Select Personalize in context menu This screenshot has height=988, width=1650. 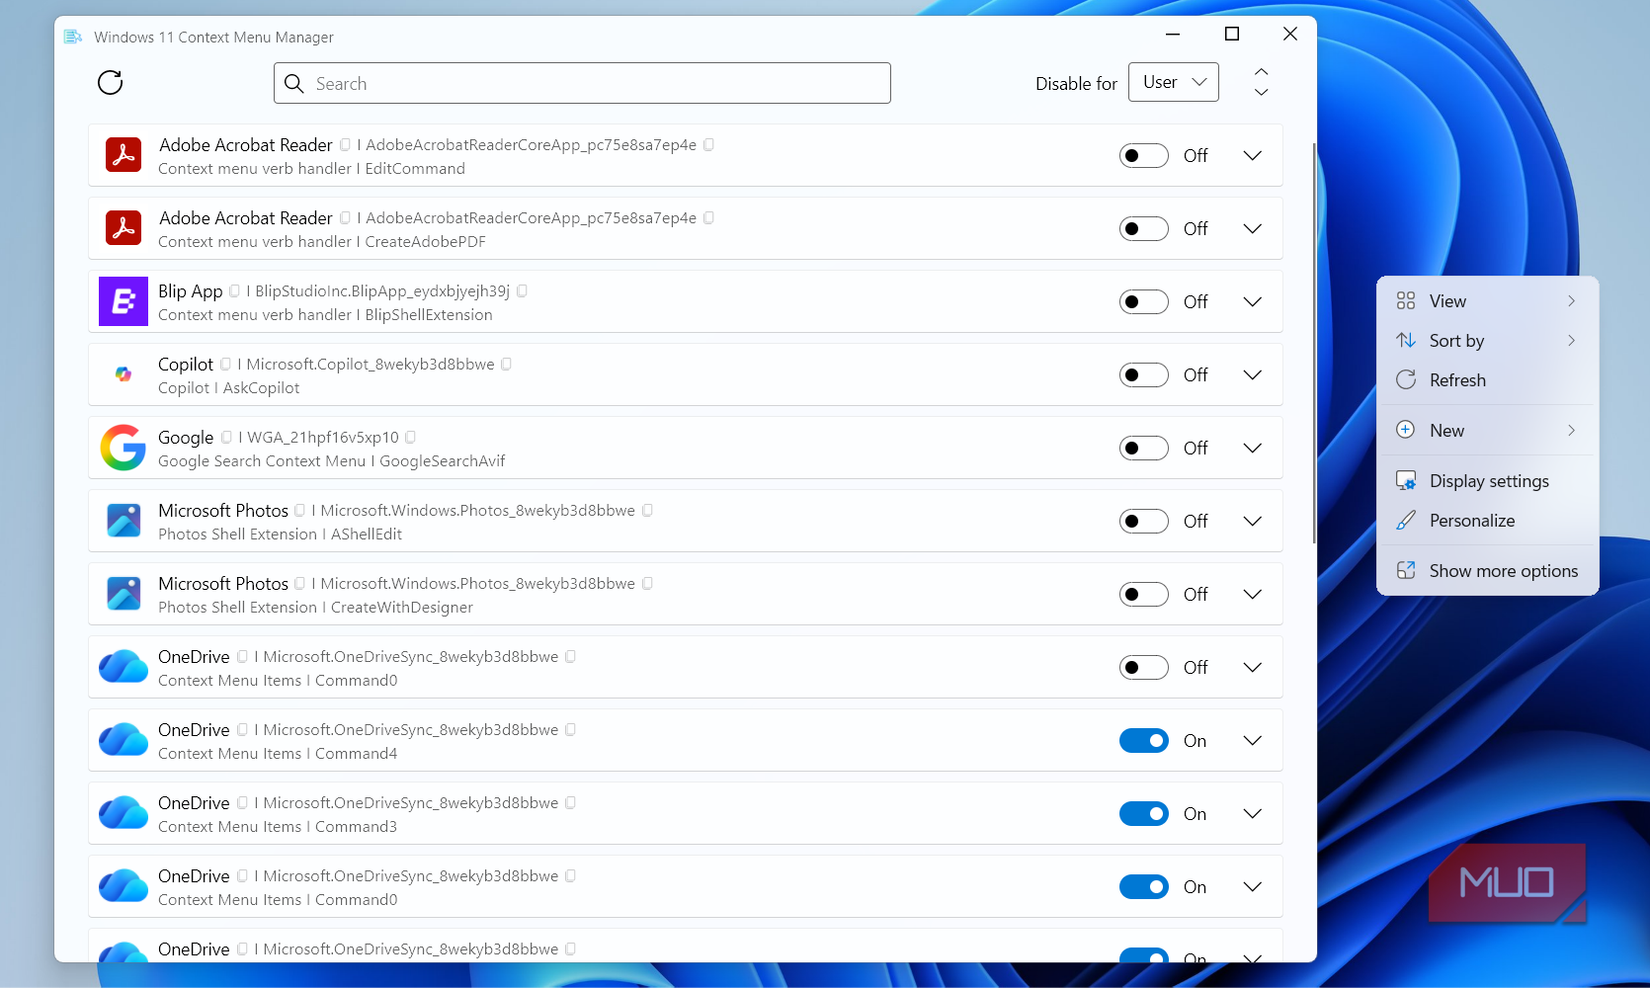tap(1487, 520)
